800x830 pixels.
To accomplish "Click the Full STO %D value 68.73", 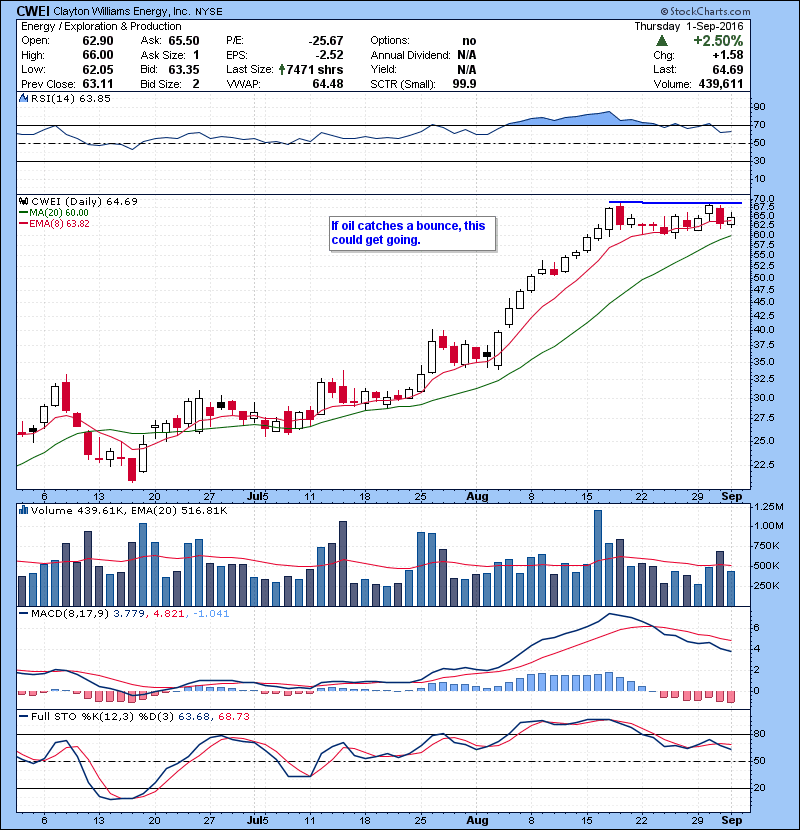I will (233, 716).
